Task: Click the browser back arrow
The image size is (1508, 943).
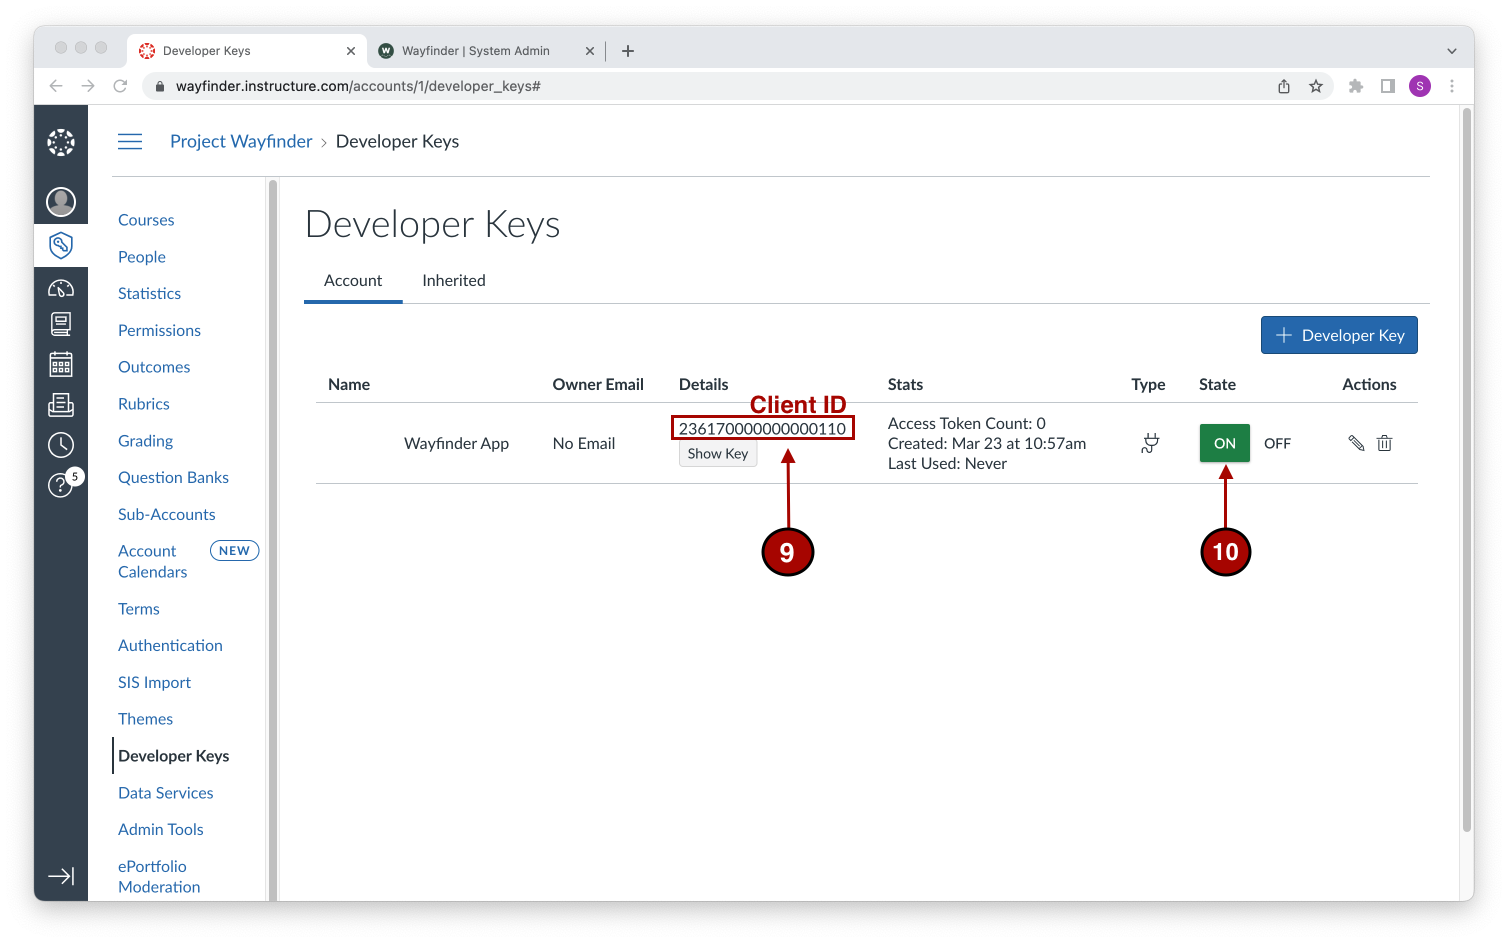Action: (x=56, y=86)
